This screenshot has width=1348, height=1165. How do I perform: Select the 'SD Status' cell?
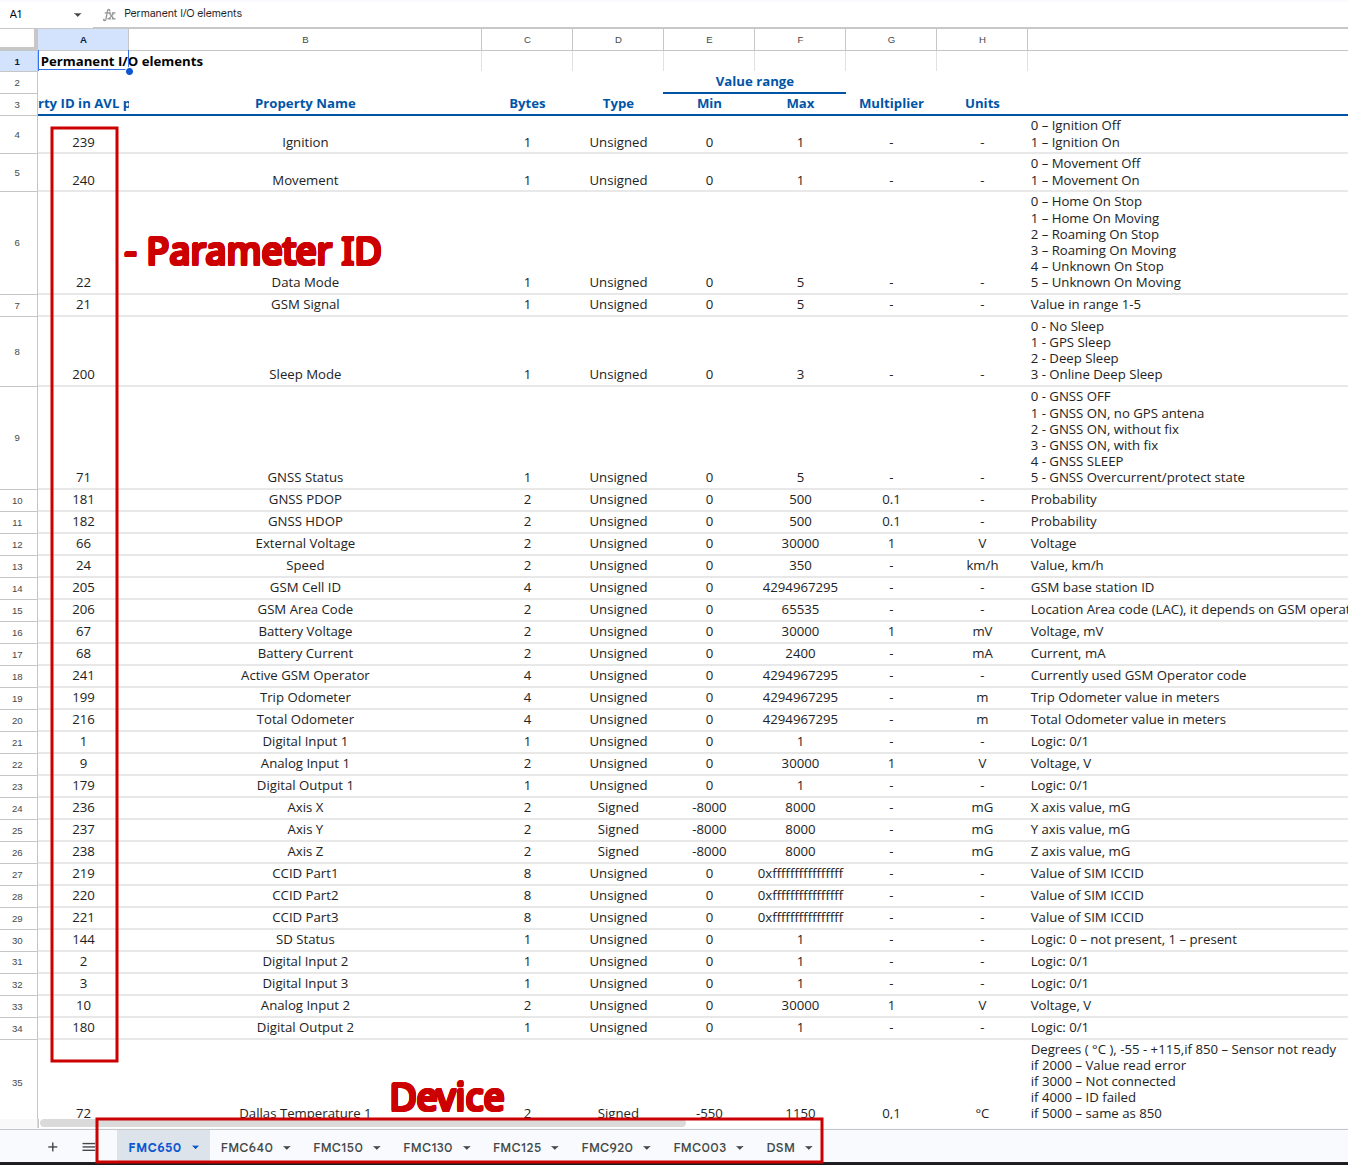[x=305, y=940]
